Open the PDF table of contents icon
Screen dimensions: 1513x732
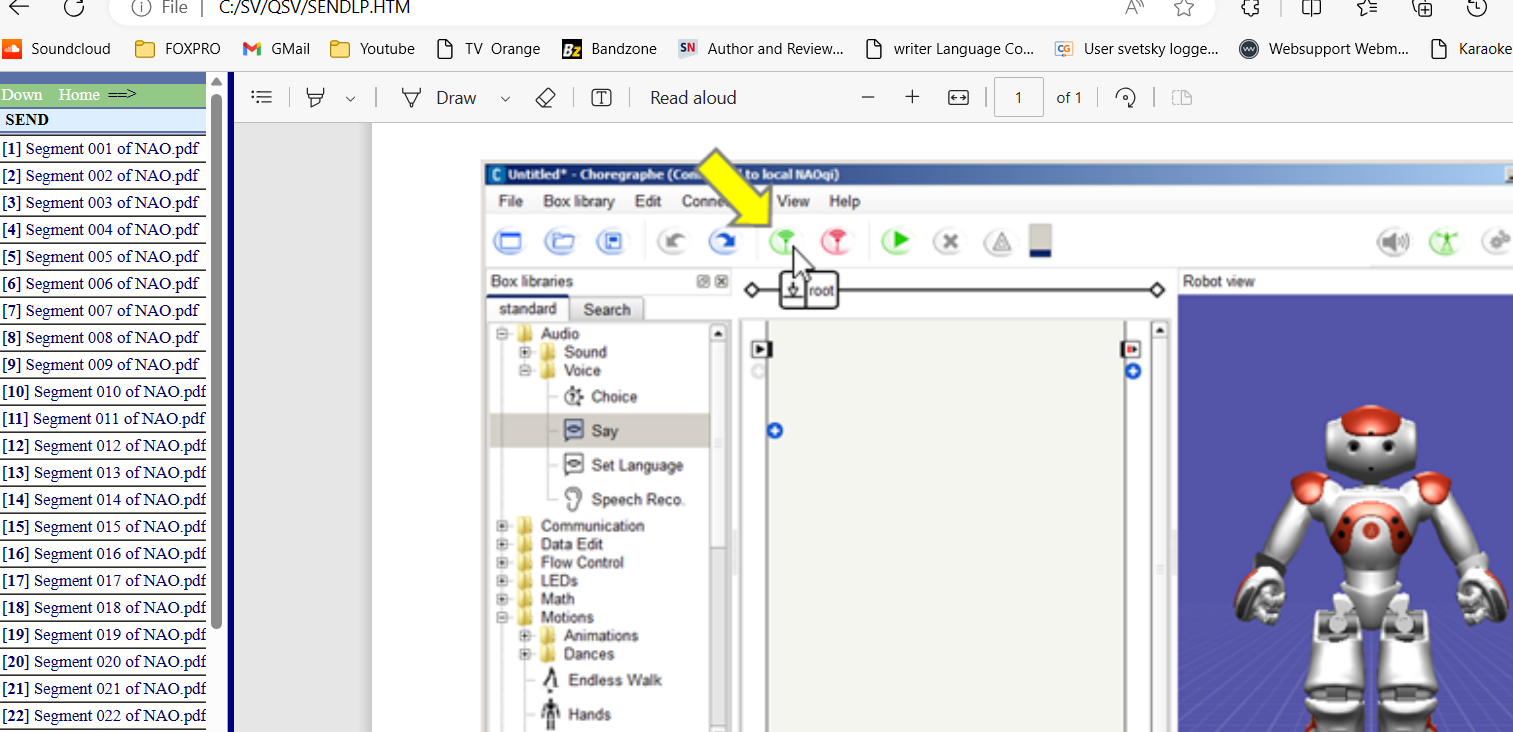pyautogui.click(x=262, y=97)
